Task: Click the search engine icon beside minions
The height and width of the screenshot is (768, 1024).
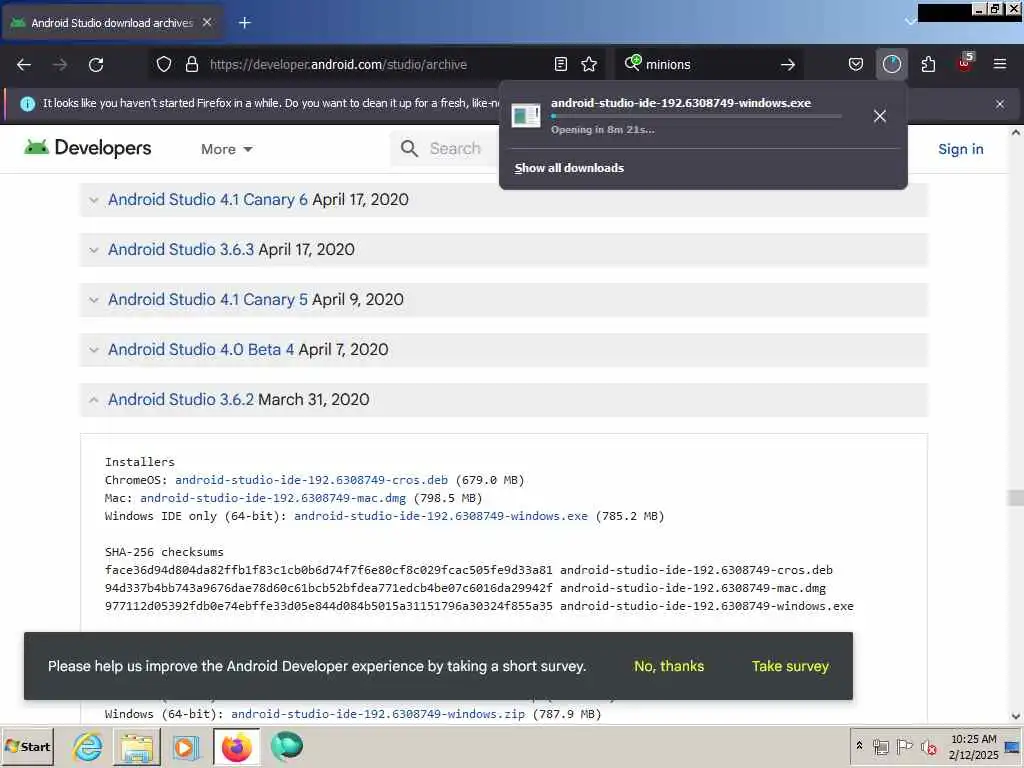Action: pyautogui.click(x=633, y=63)
